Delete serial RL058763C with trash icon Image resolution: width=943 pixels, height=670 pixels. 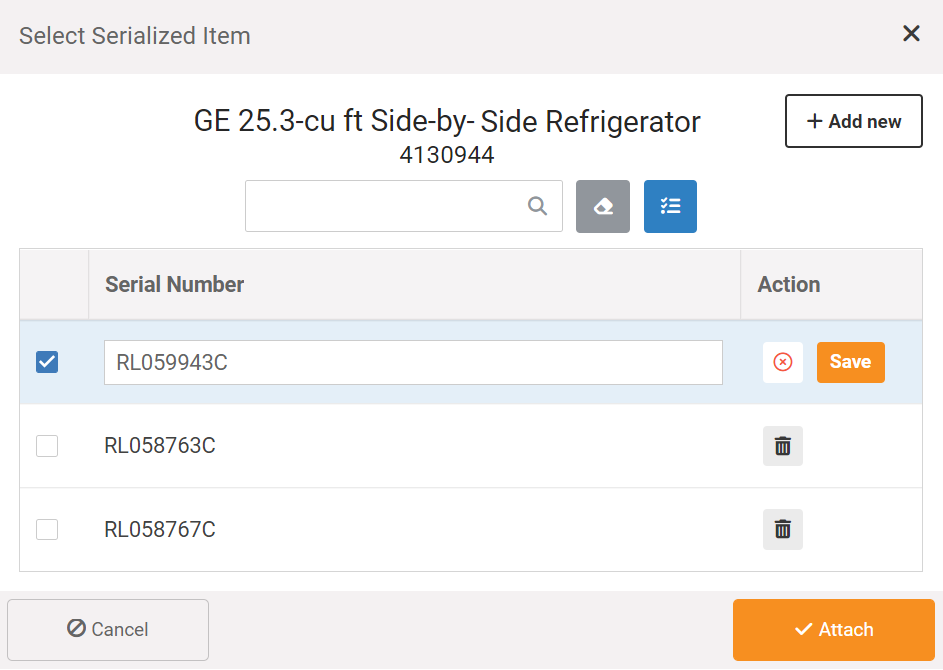(782, 446)
